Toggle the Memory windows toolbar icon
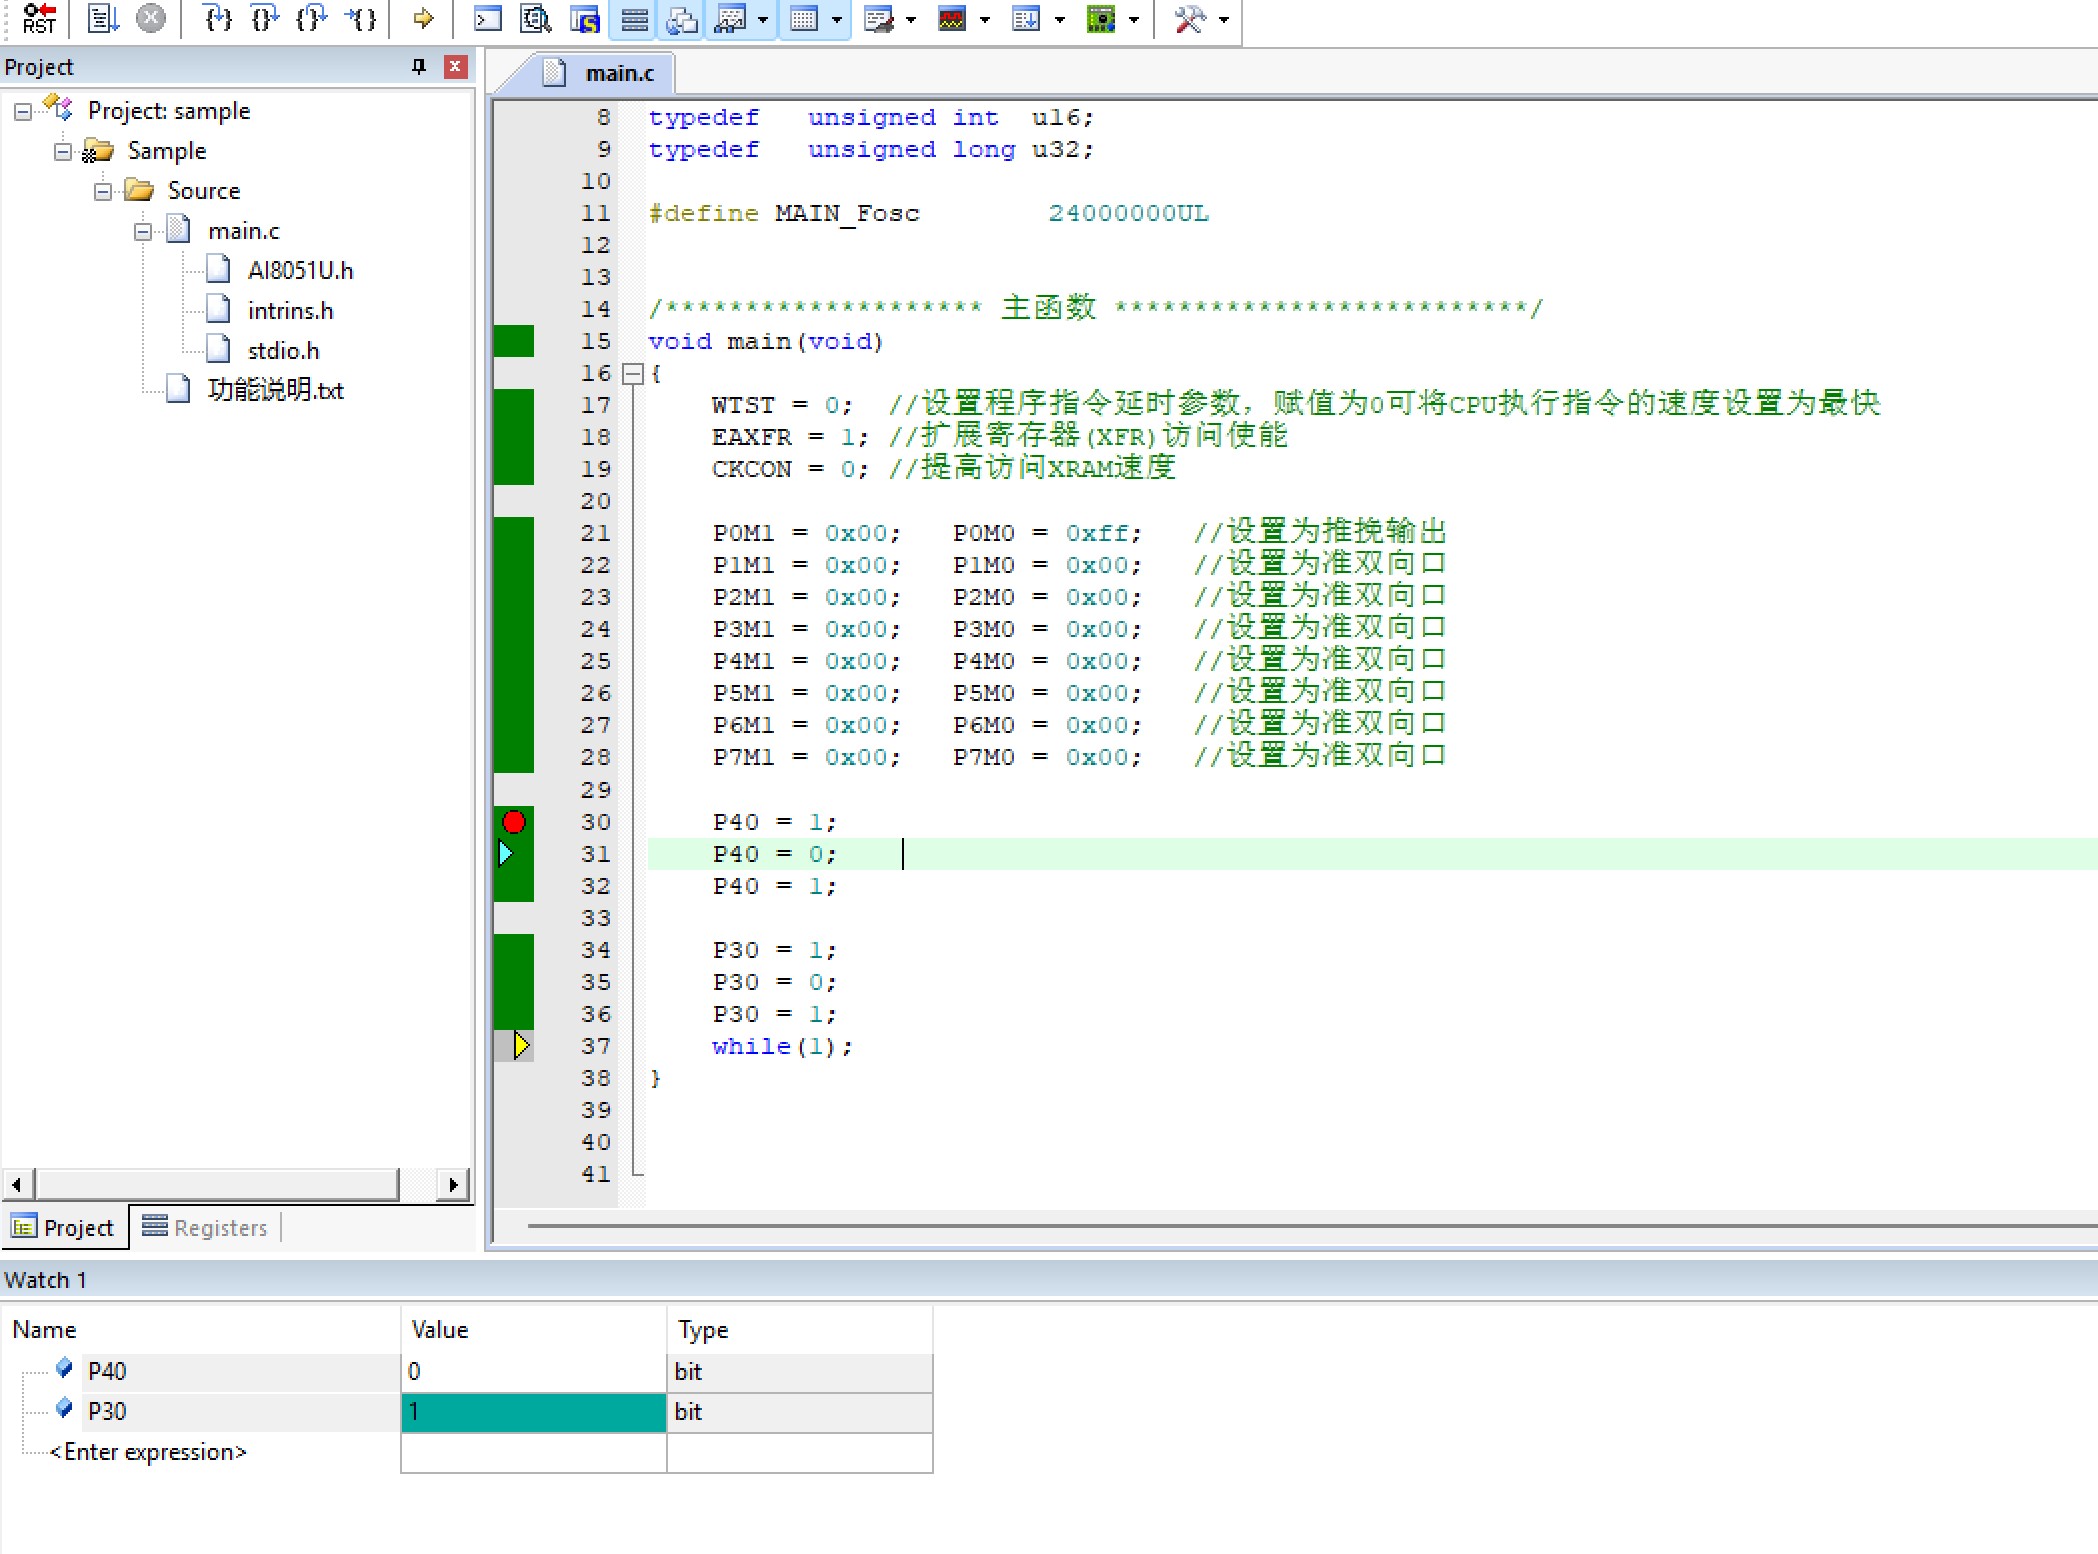The image size is (2098, 1554). [x=804, y=19]
